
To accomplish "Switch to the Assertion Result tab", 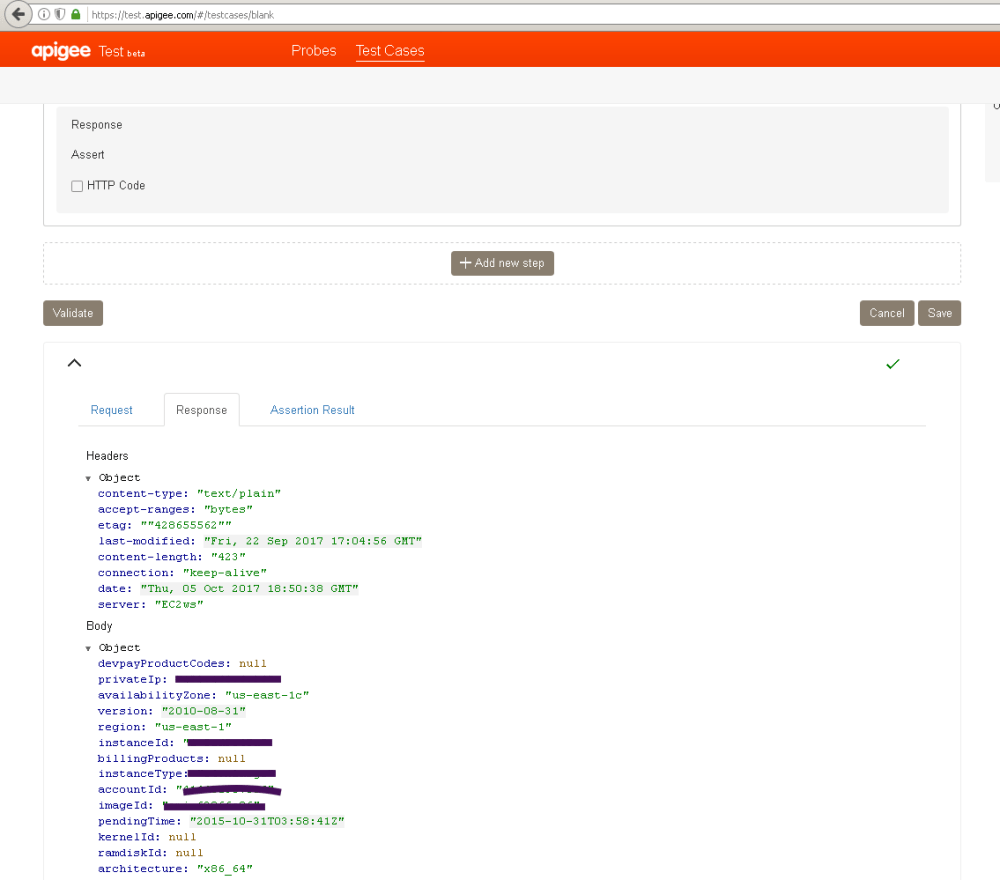I will pos(312,410).
